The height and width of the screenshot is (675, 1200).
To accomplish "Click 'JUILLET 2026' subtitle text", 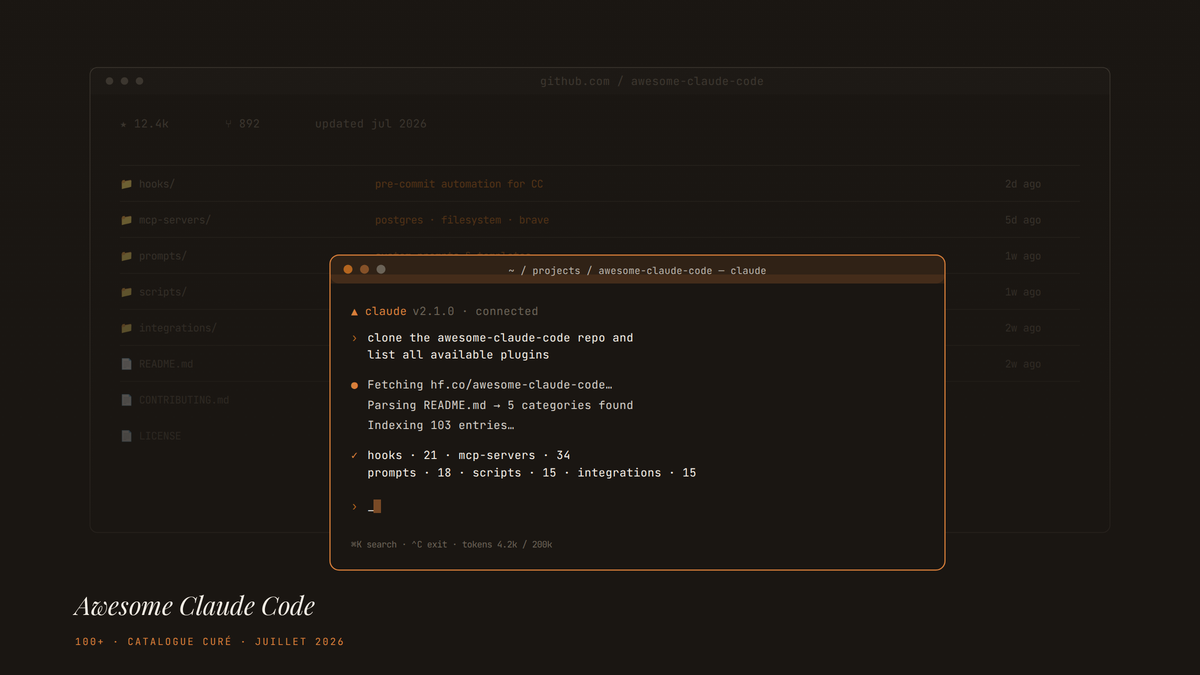I will coord(299,642).
